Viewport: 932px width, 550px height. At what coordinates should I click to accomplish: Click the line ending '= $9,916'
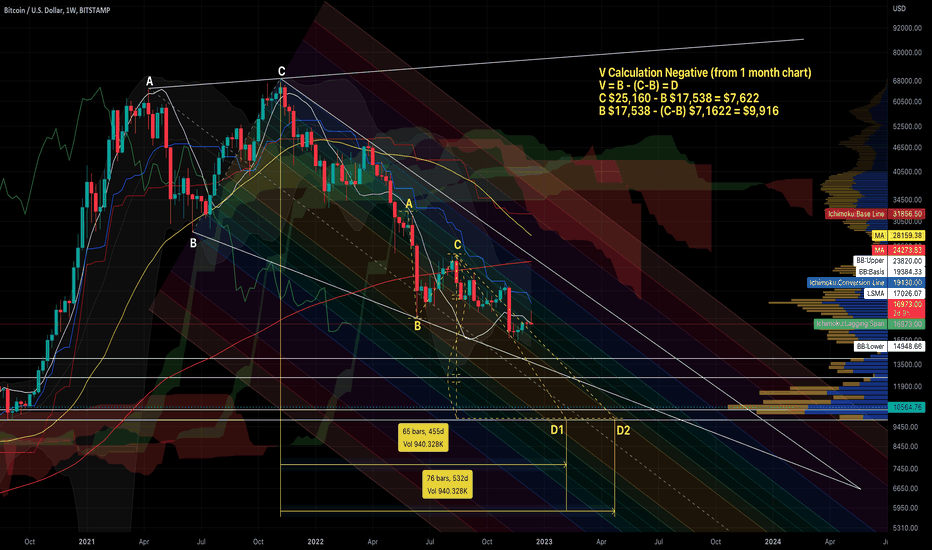(688, 111)
